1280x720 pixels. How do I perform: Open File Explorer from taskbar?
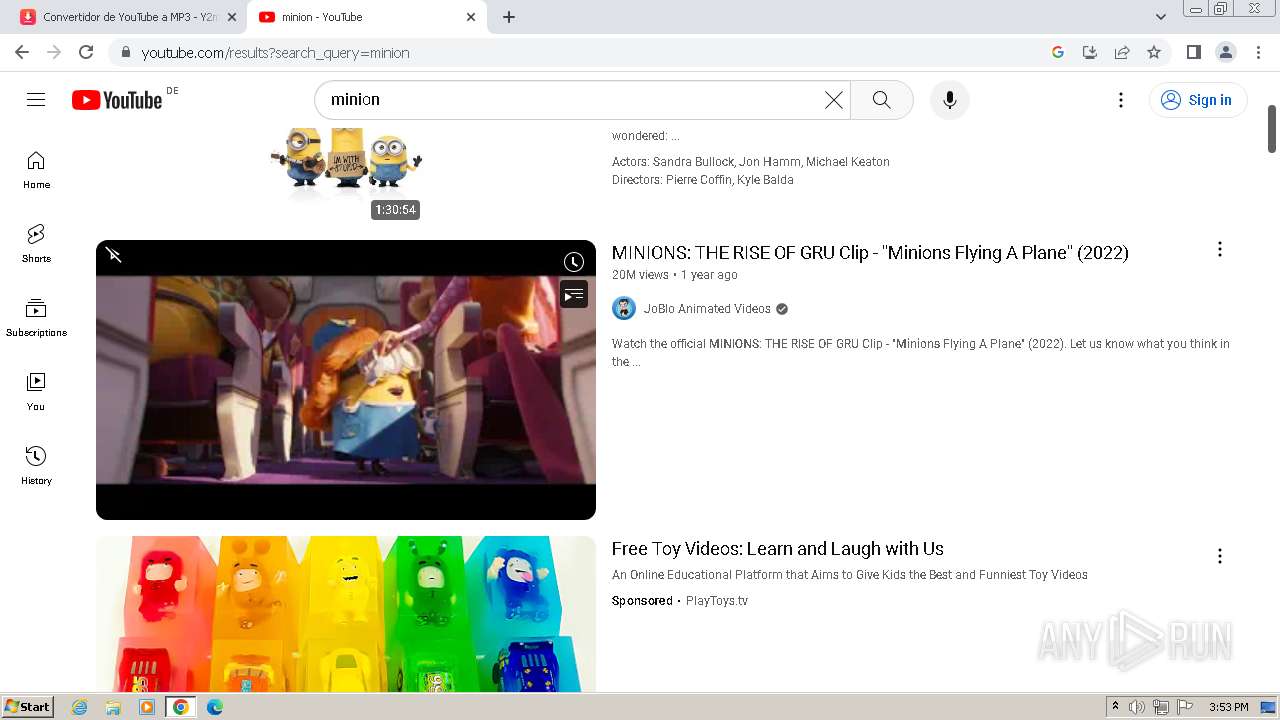113,707
